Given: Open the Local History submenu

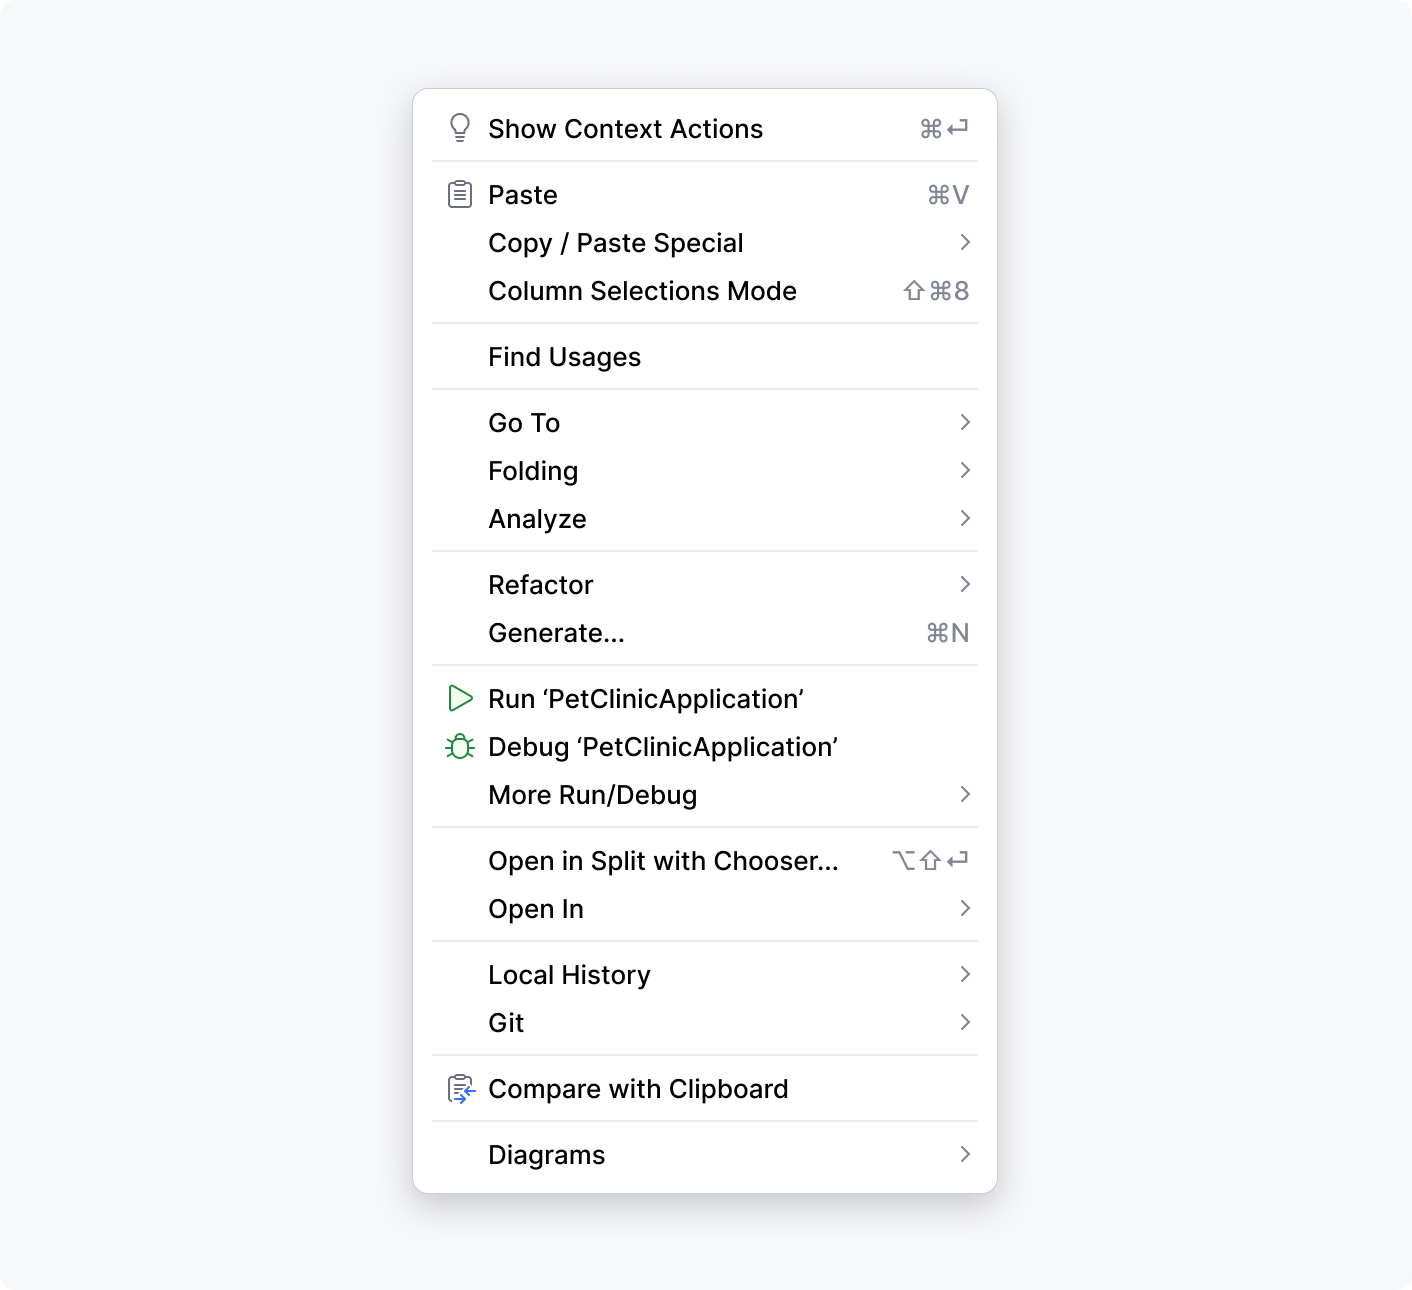Looking at the screenshot, I should tap(569, 975).
